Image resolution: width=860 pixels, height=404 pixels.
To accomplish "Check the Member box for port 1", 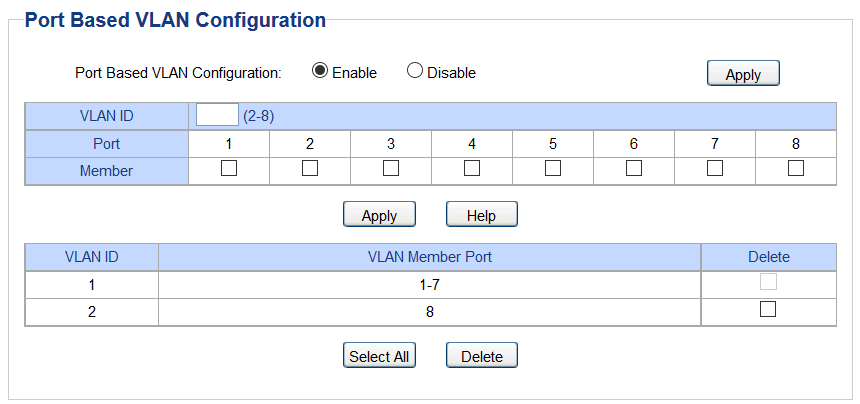I will tap(229, 169).
